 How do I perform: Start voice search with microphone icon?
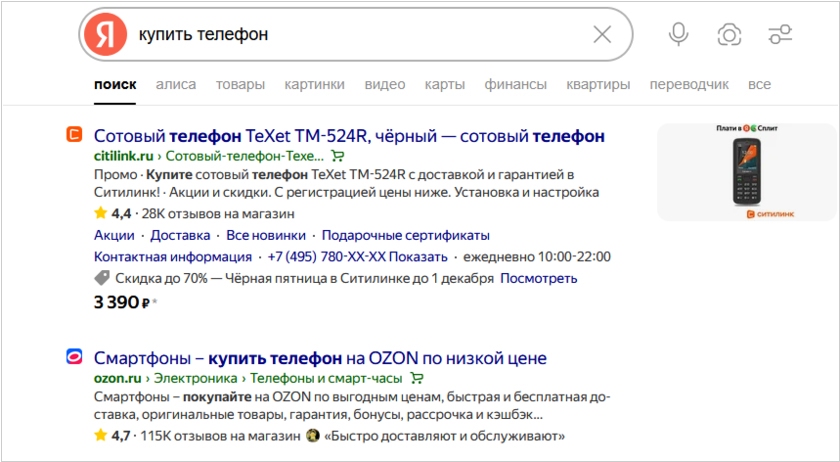[x=679, y=35]
